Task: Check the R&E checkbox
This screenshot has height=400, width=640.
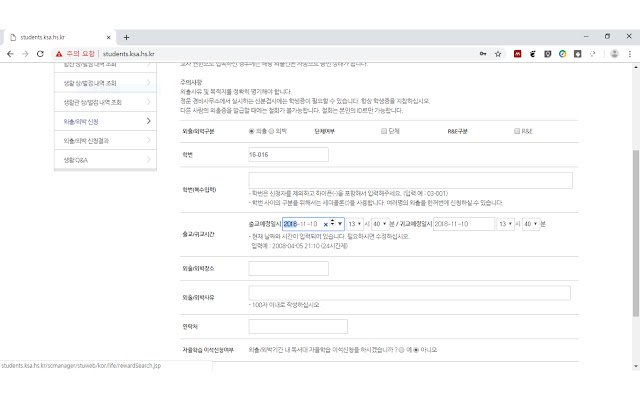Action: tap(517, 131)
